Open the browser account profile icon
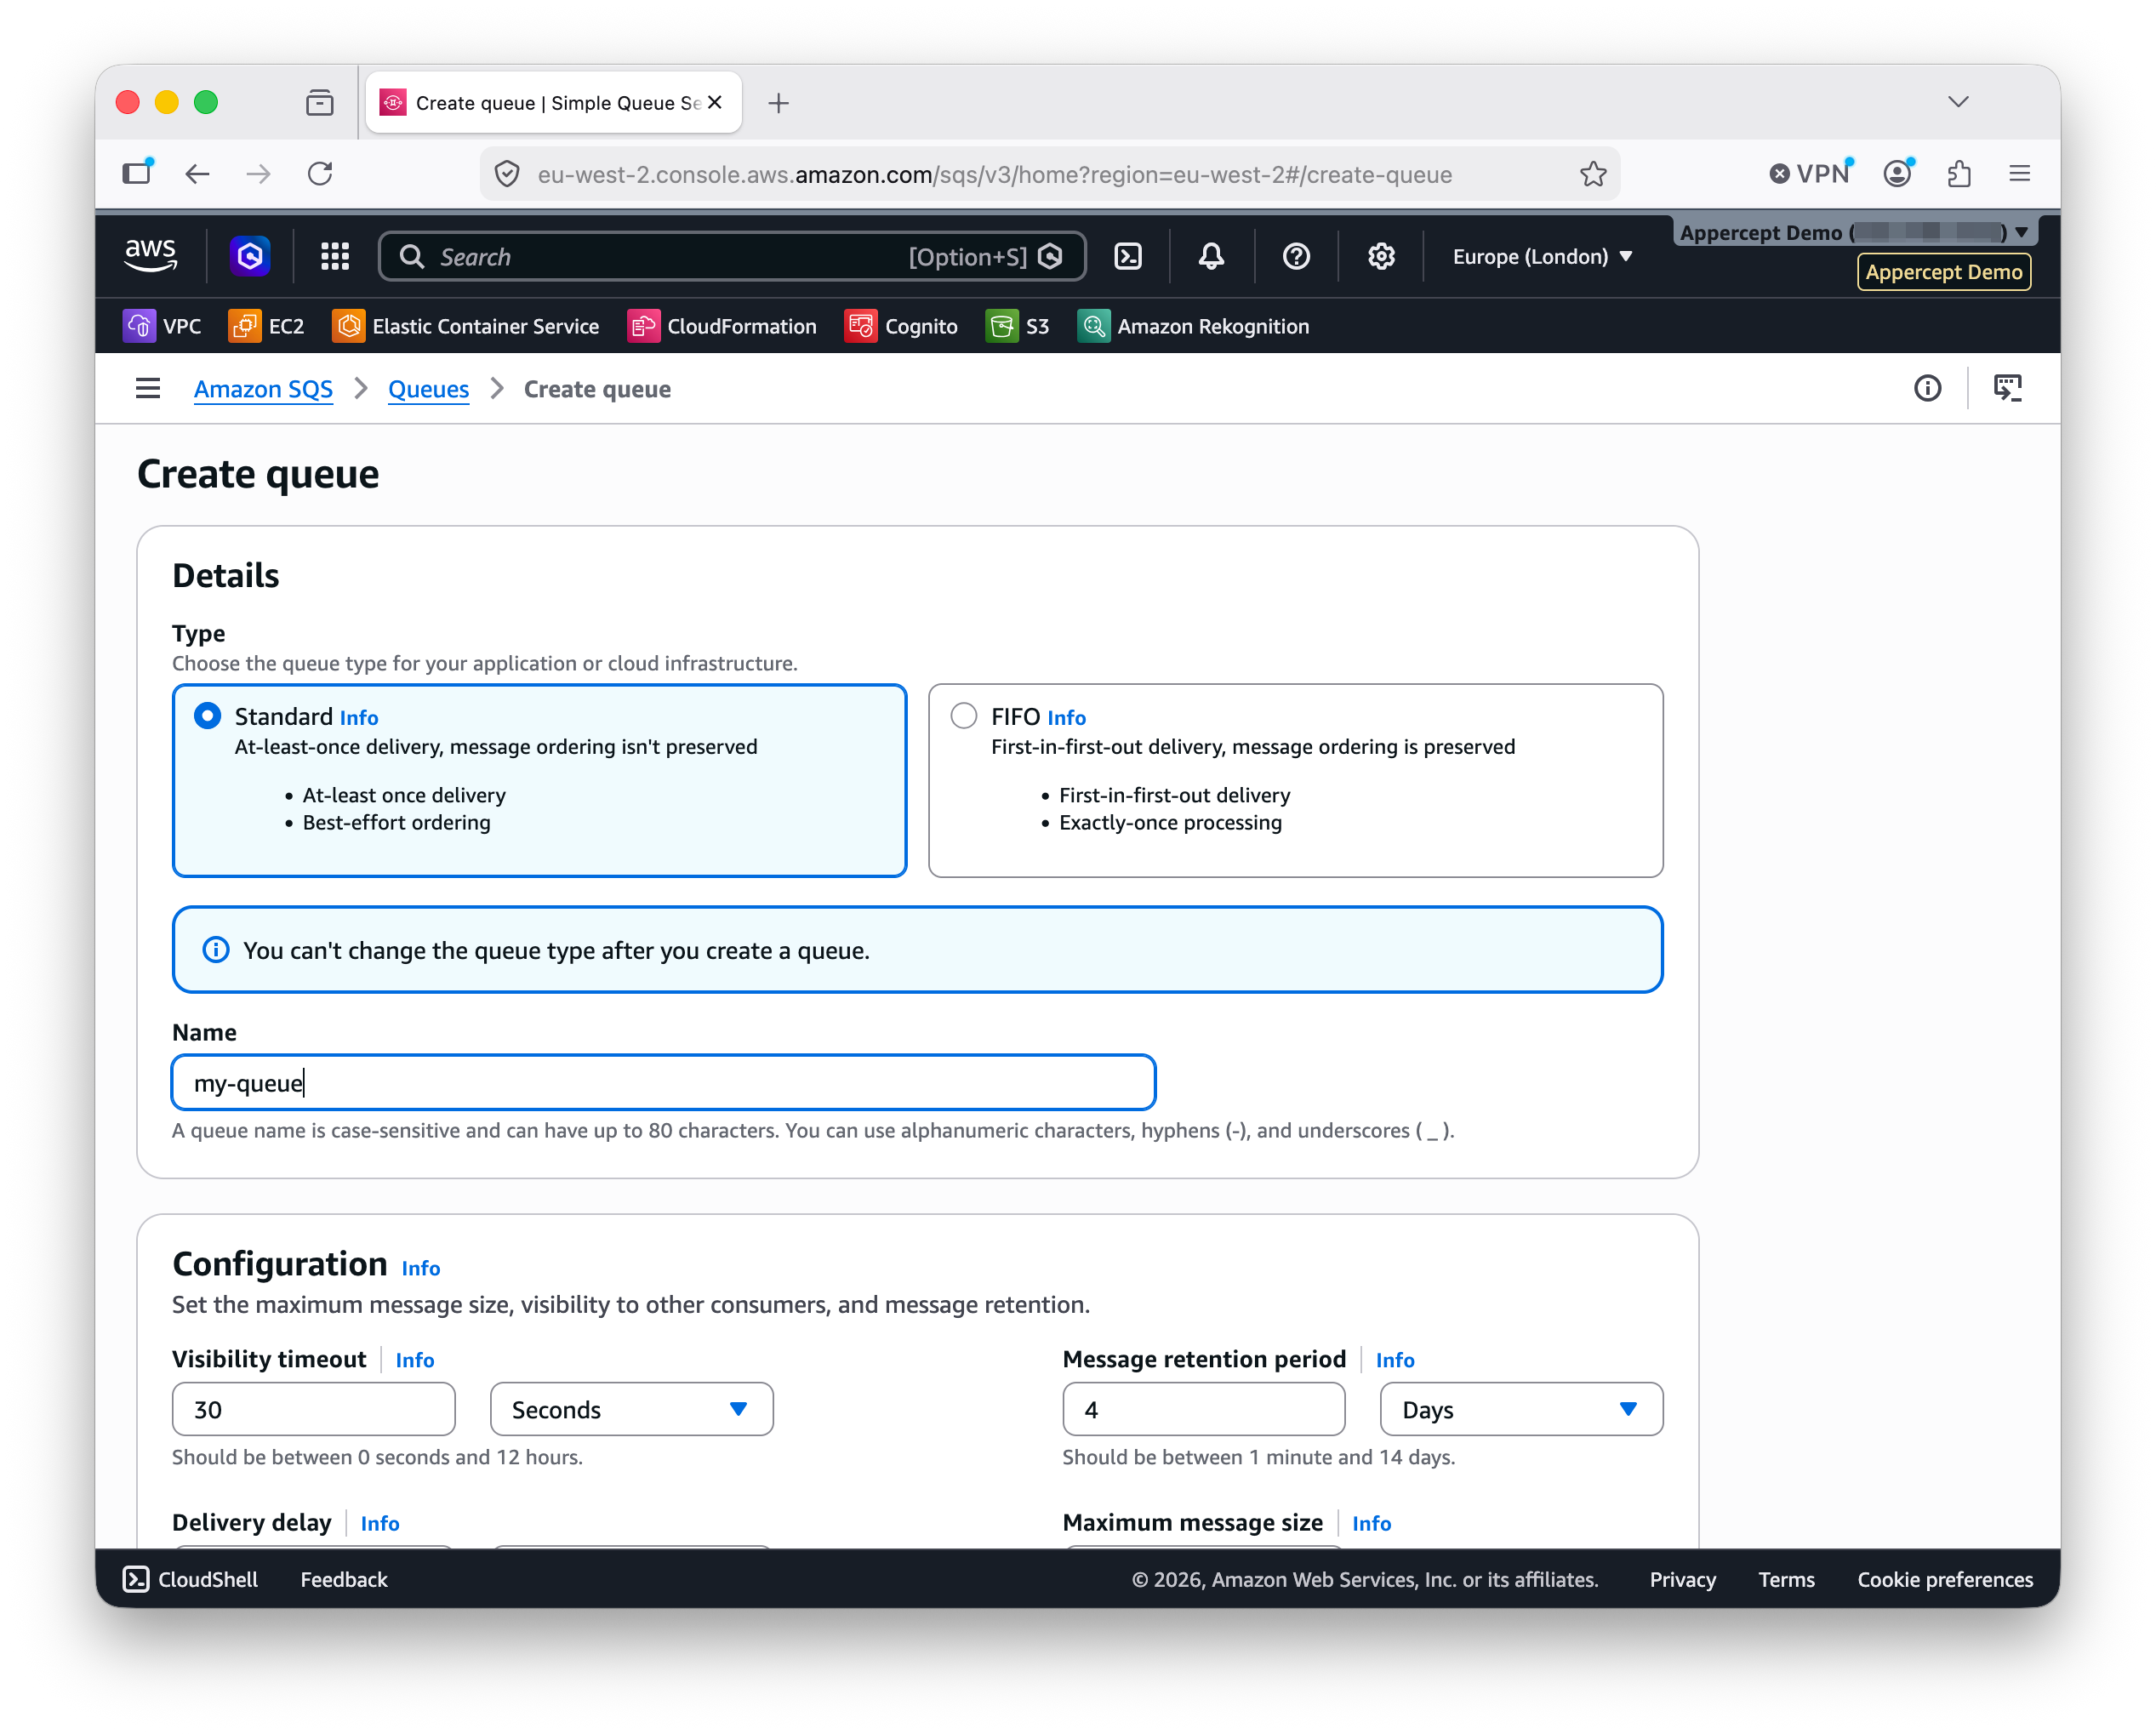This screenshot has width=2156, height=1734. coord(1898,173)
